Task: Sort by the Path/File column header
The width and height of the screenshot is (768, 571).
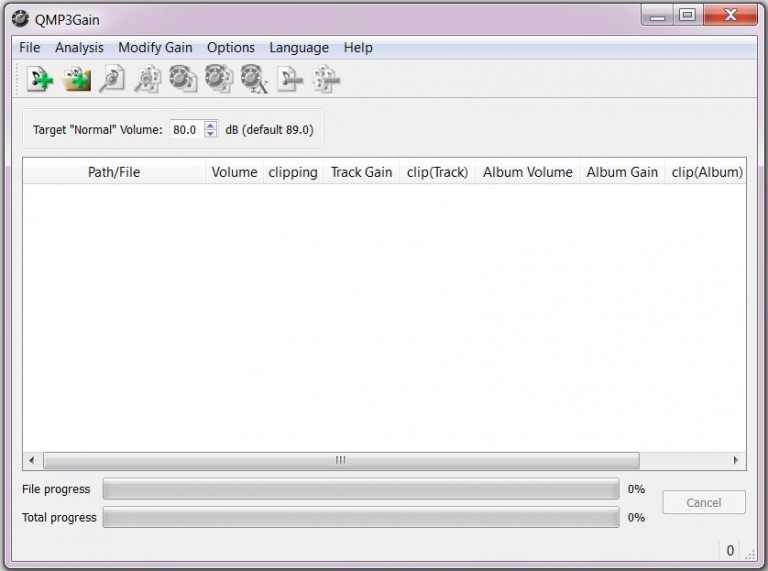Action: coord(114,172)
